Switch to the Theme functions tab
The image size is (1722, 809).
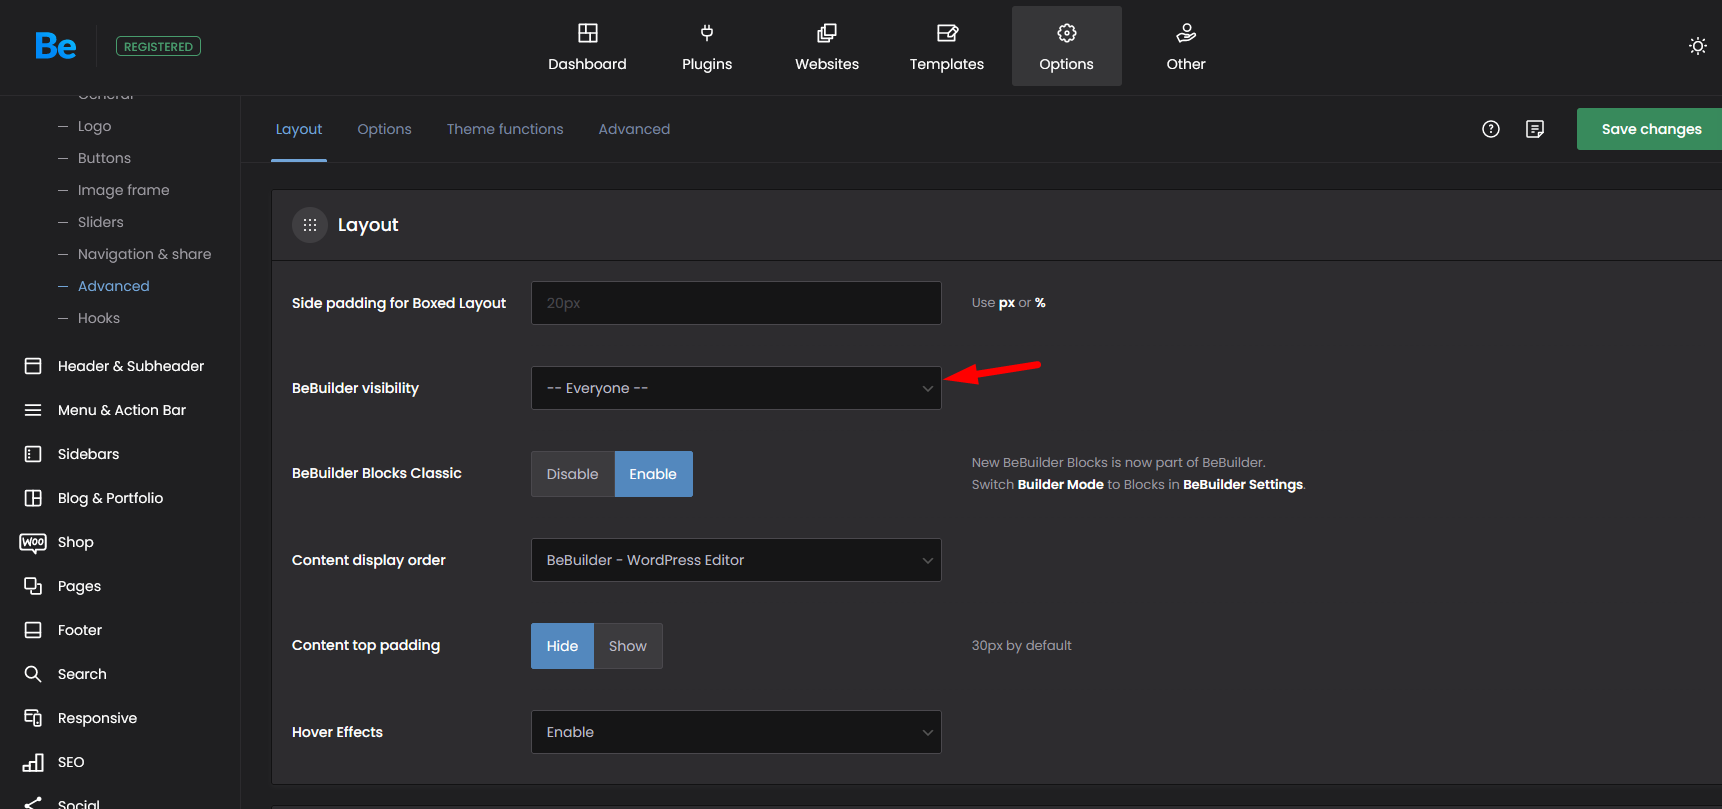(x=505, y=129)
